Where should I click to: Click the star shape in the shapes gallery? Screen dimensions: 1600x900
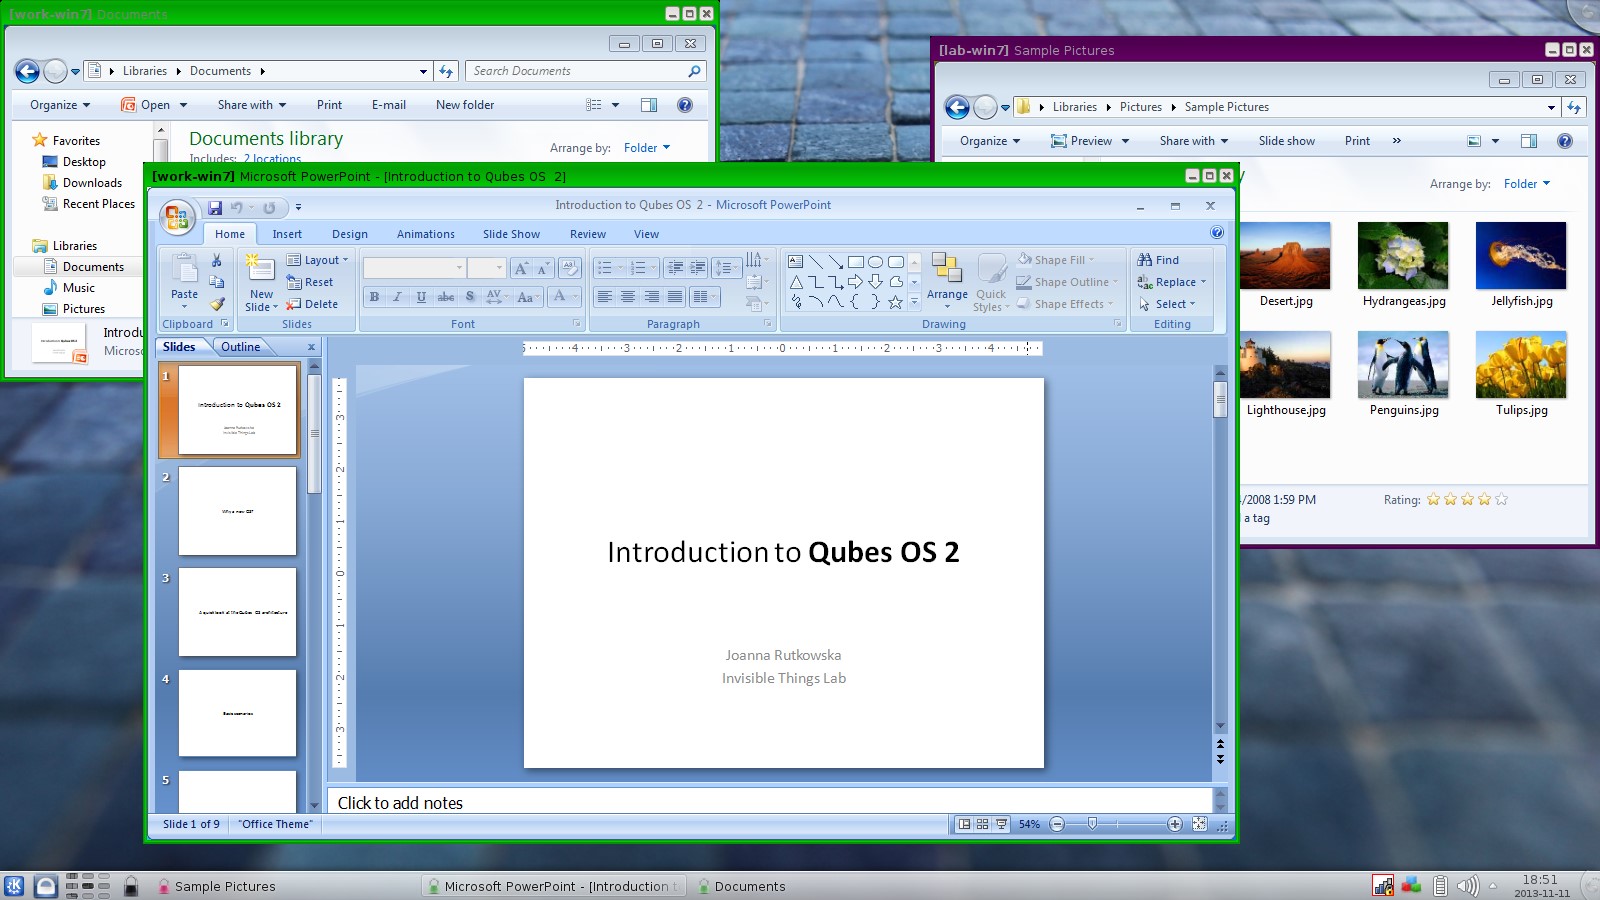(894, 301)
